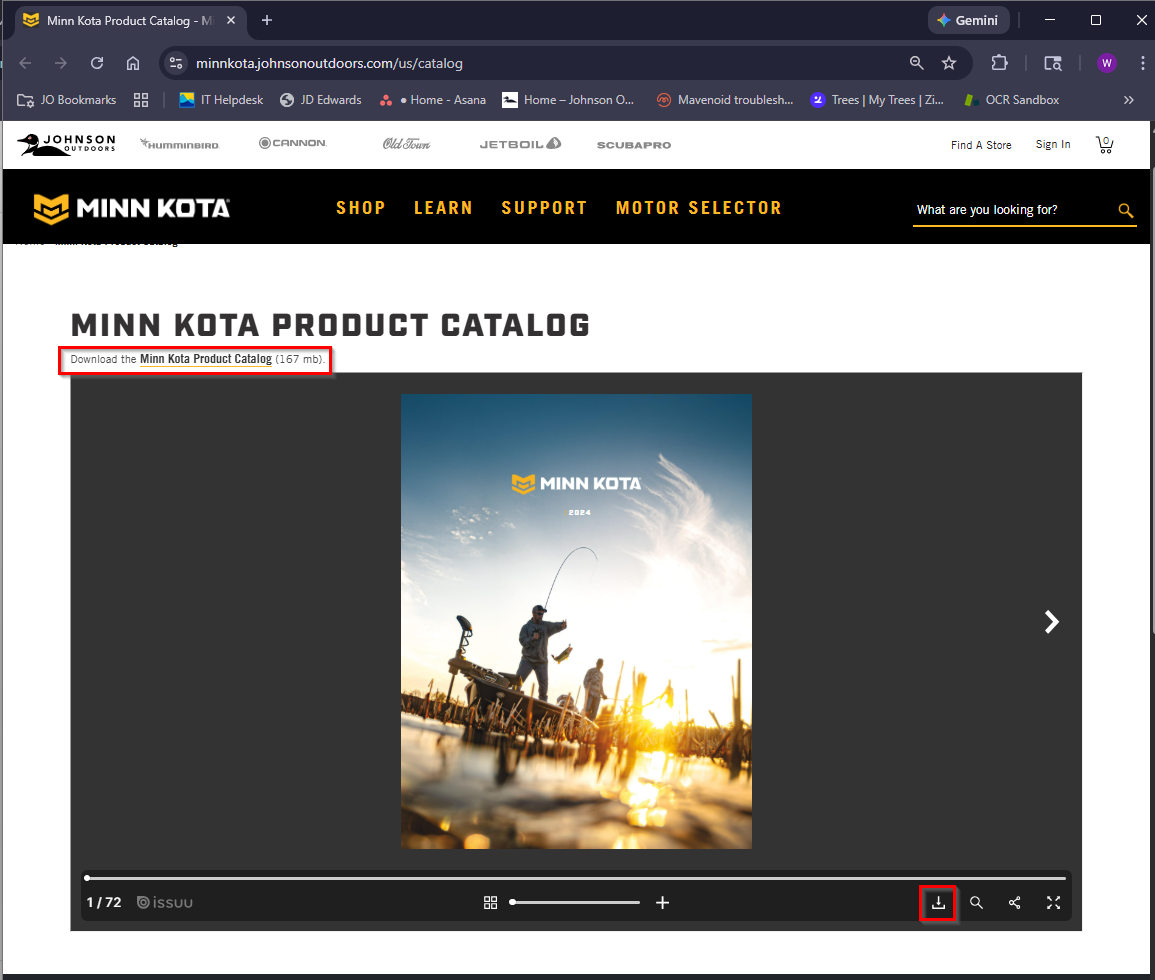Click the share icon in catalog viewer
The height and width of the screenshot is (980, 1155).
(x=1015, y=903)
